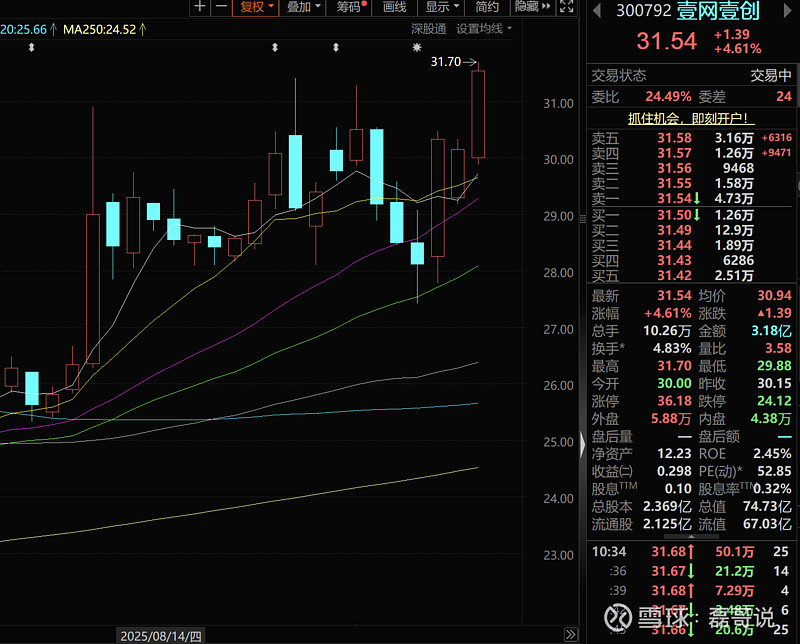Viewport: 800px width, 644px height.
Task: Click the splitter handle beside the 买一 row
Action: click(583, 218)
